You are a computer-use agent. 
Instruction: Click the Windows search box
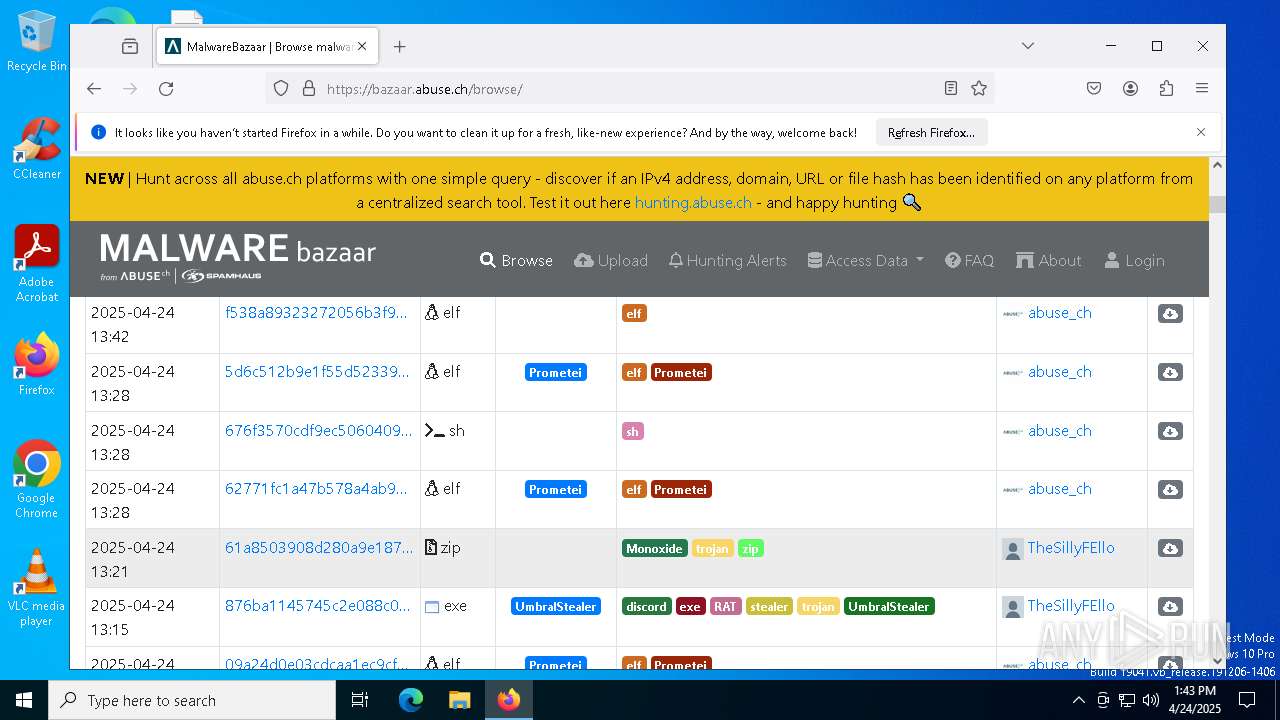pyautogui.click(x=192, y=700)
